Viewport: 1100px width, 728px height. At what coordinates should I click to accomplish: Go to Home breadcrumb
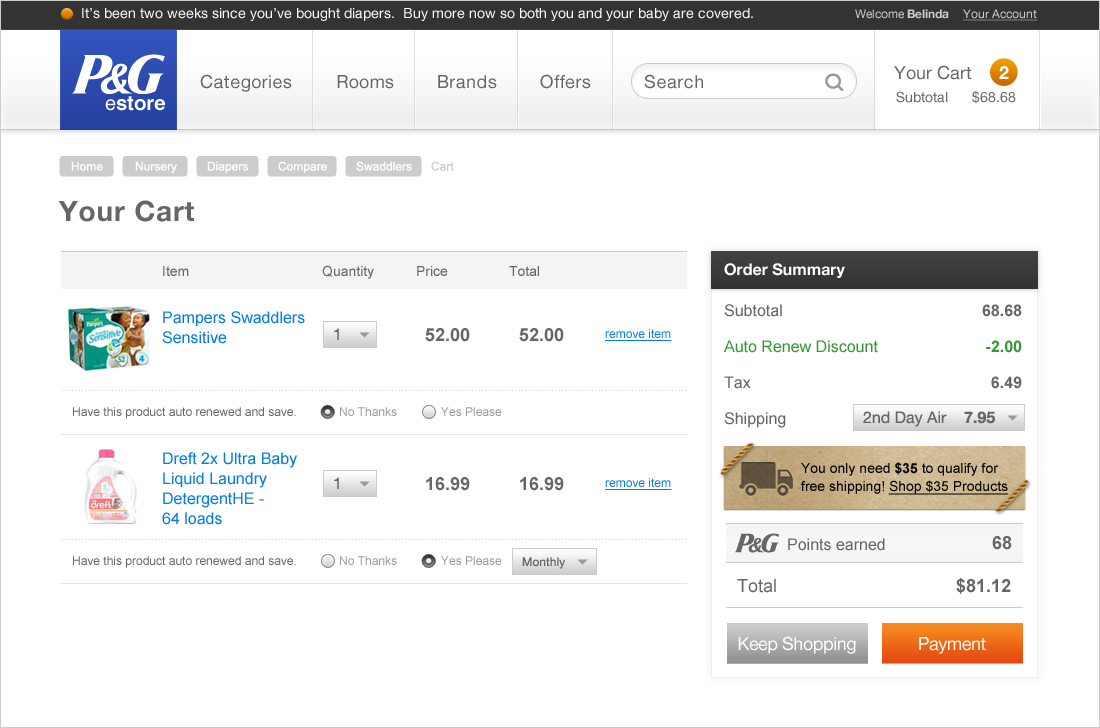[x=86, y=166]
